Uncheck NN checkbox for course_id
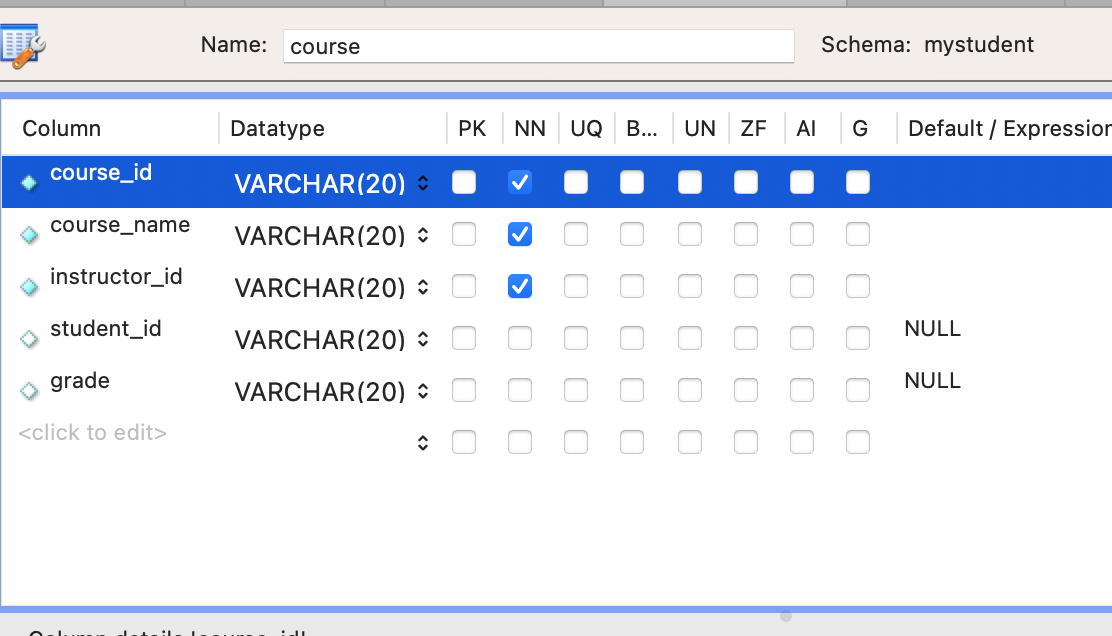Screen dimensions: 1112x636 pos(520,182)
